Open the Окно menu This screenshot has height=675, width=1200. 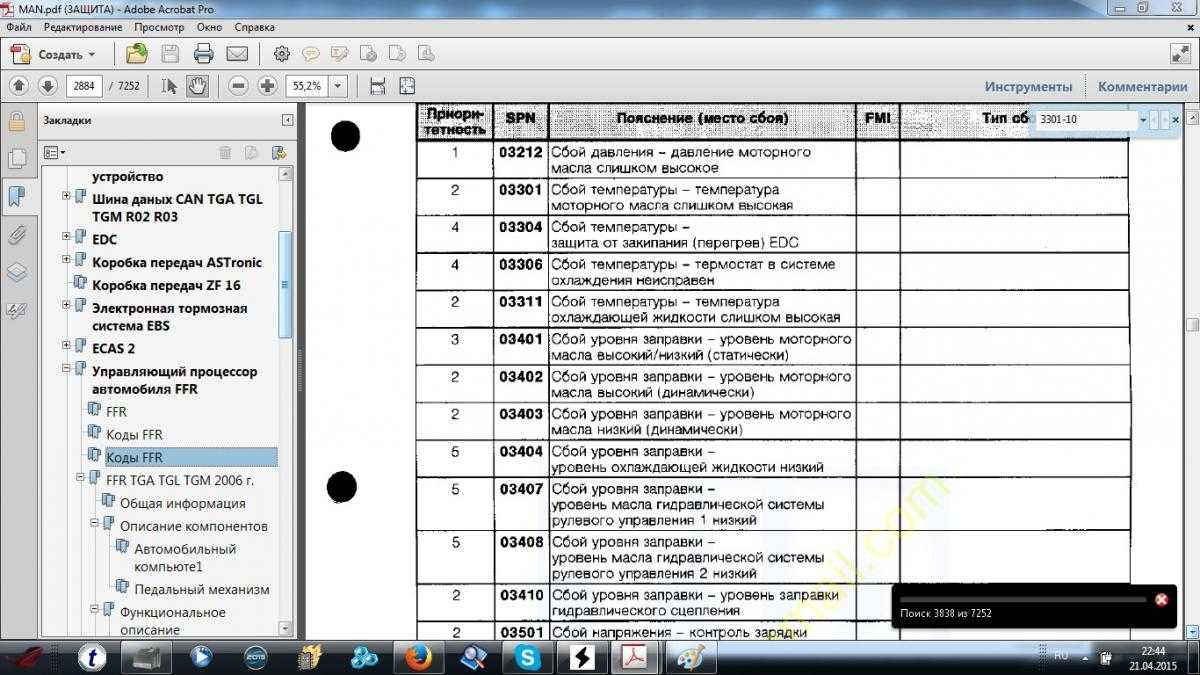(210, 27)
